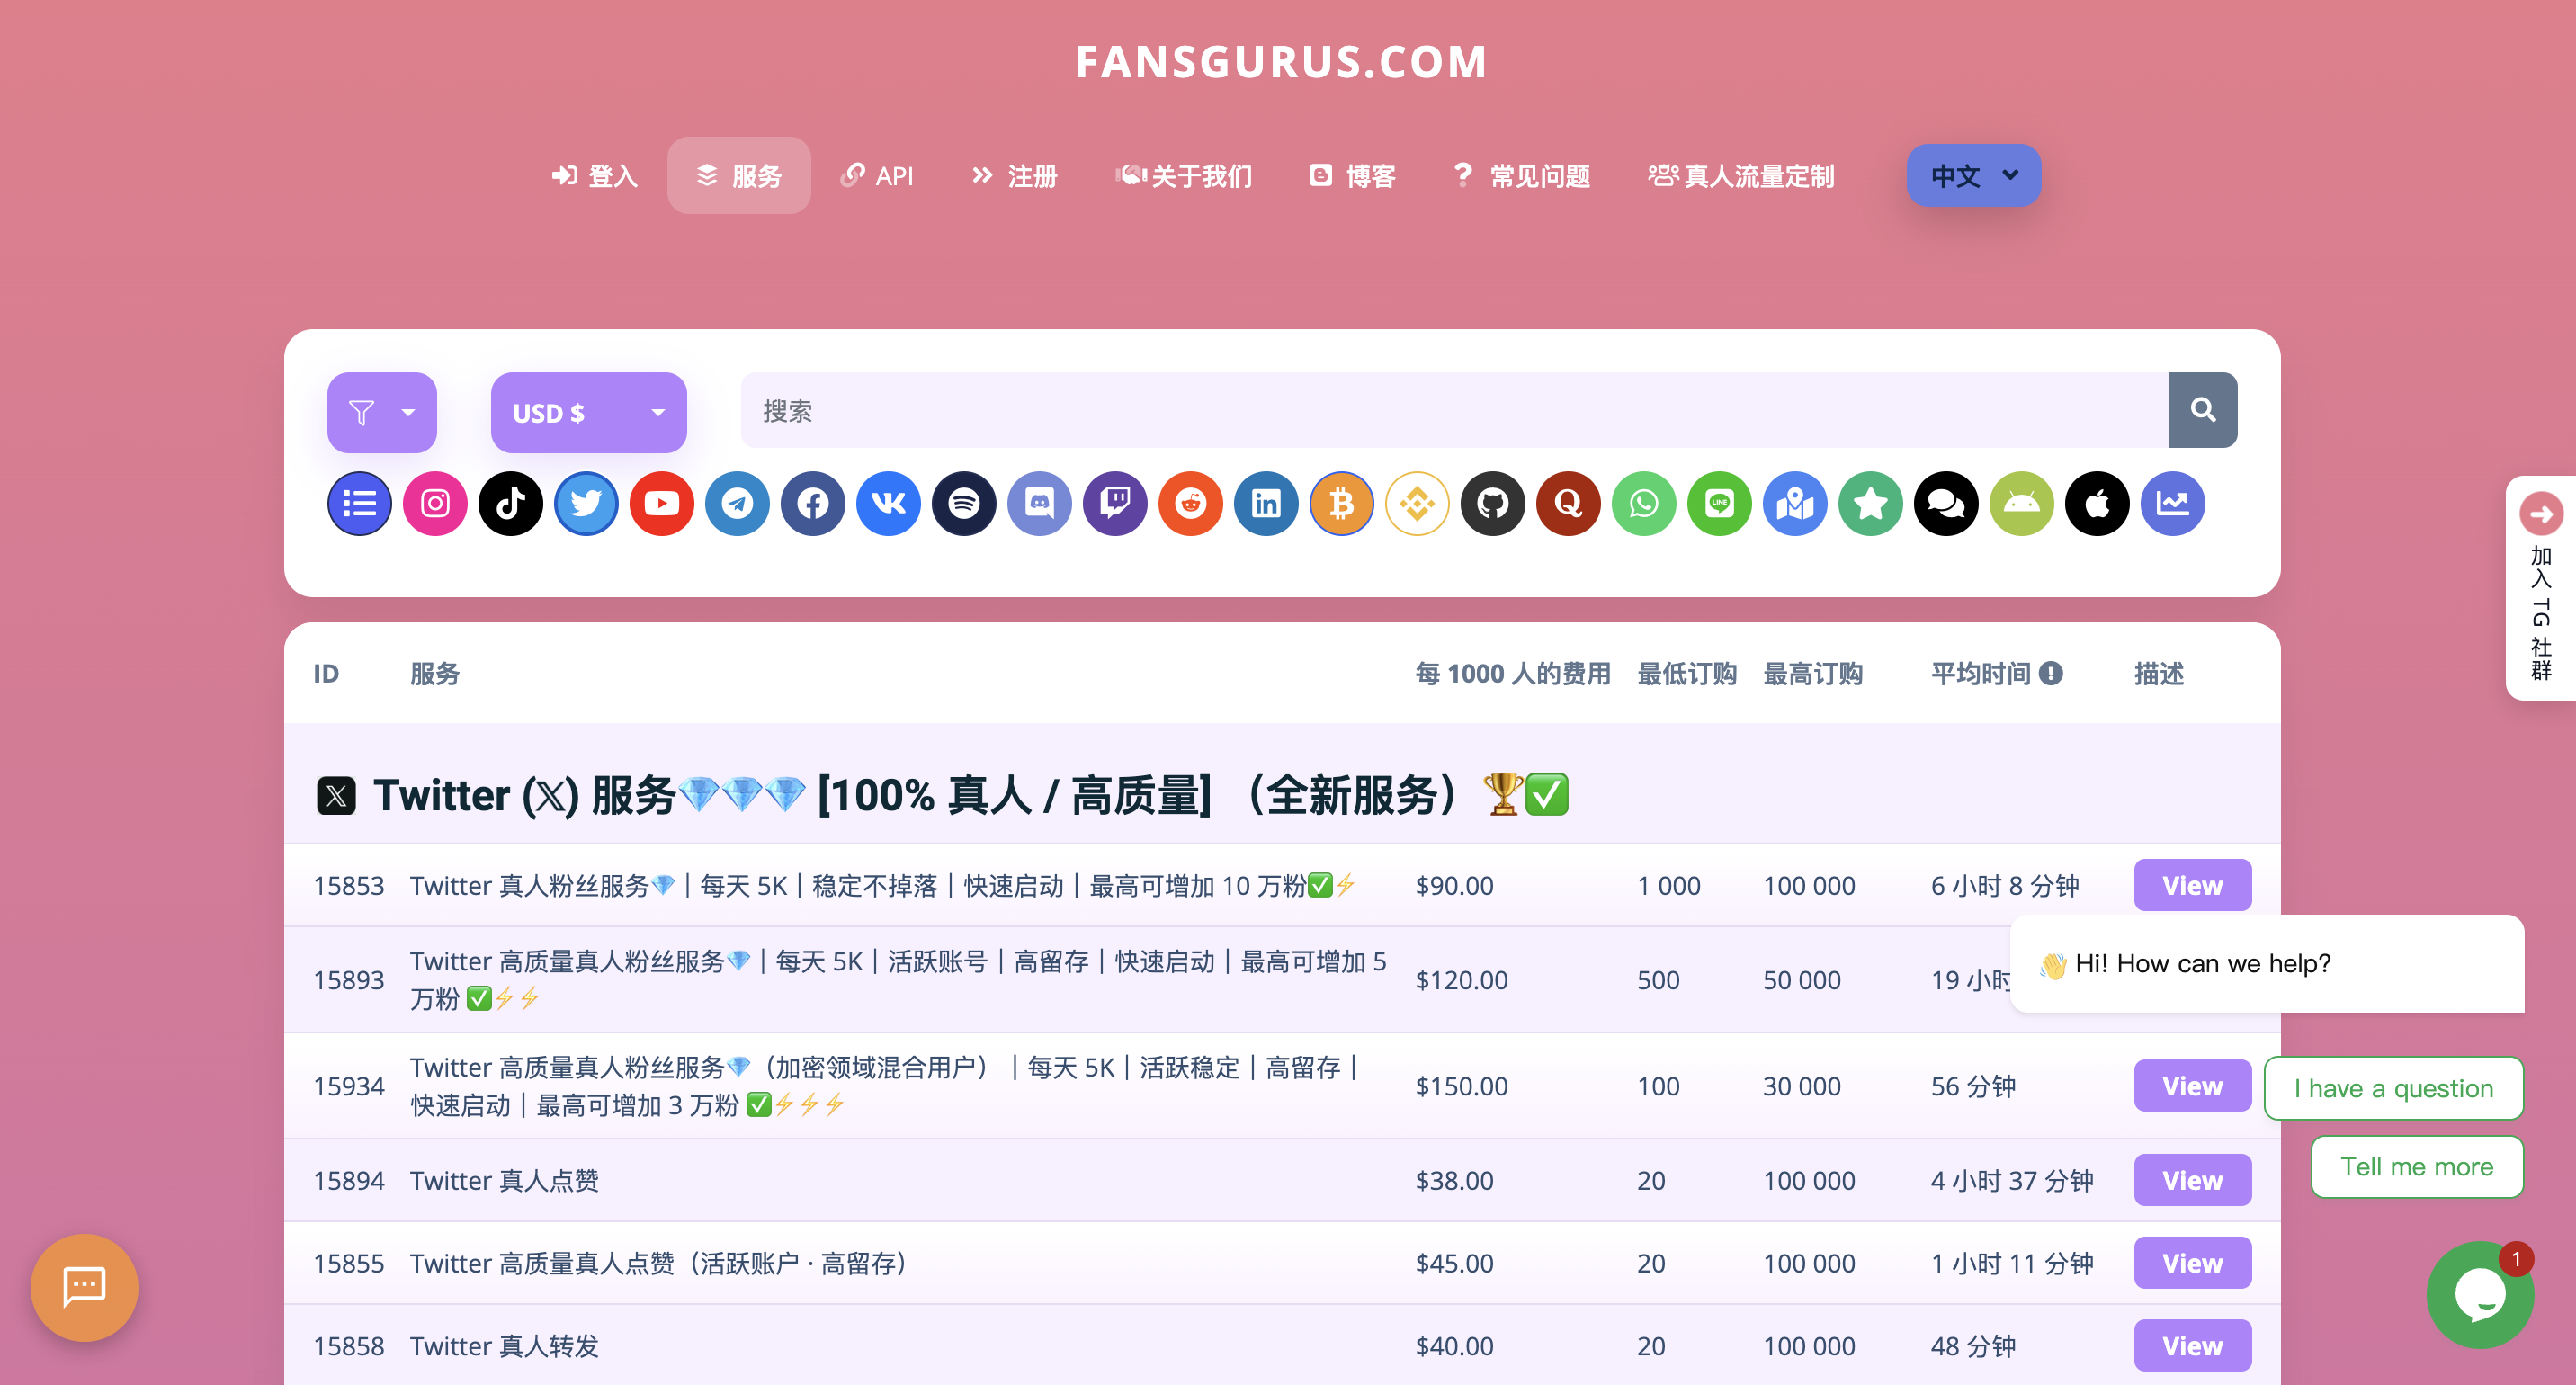Choose the WhatsApp category icon

1644,503
